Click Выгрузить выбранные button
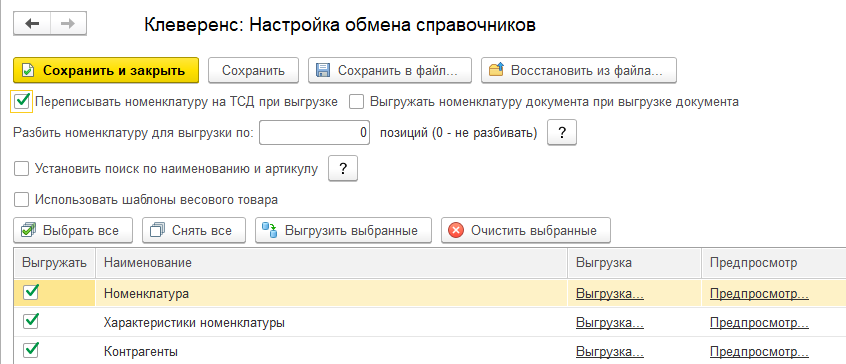This screenshot has height=364, width=846. point(344,230)
